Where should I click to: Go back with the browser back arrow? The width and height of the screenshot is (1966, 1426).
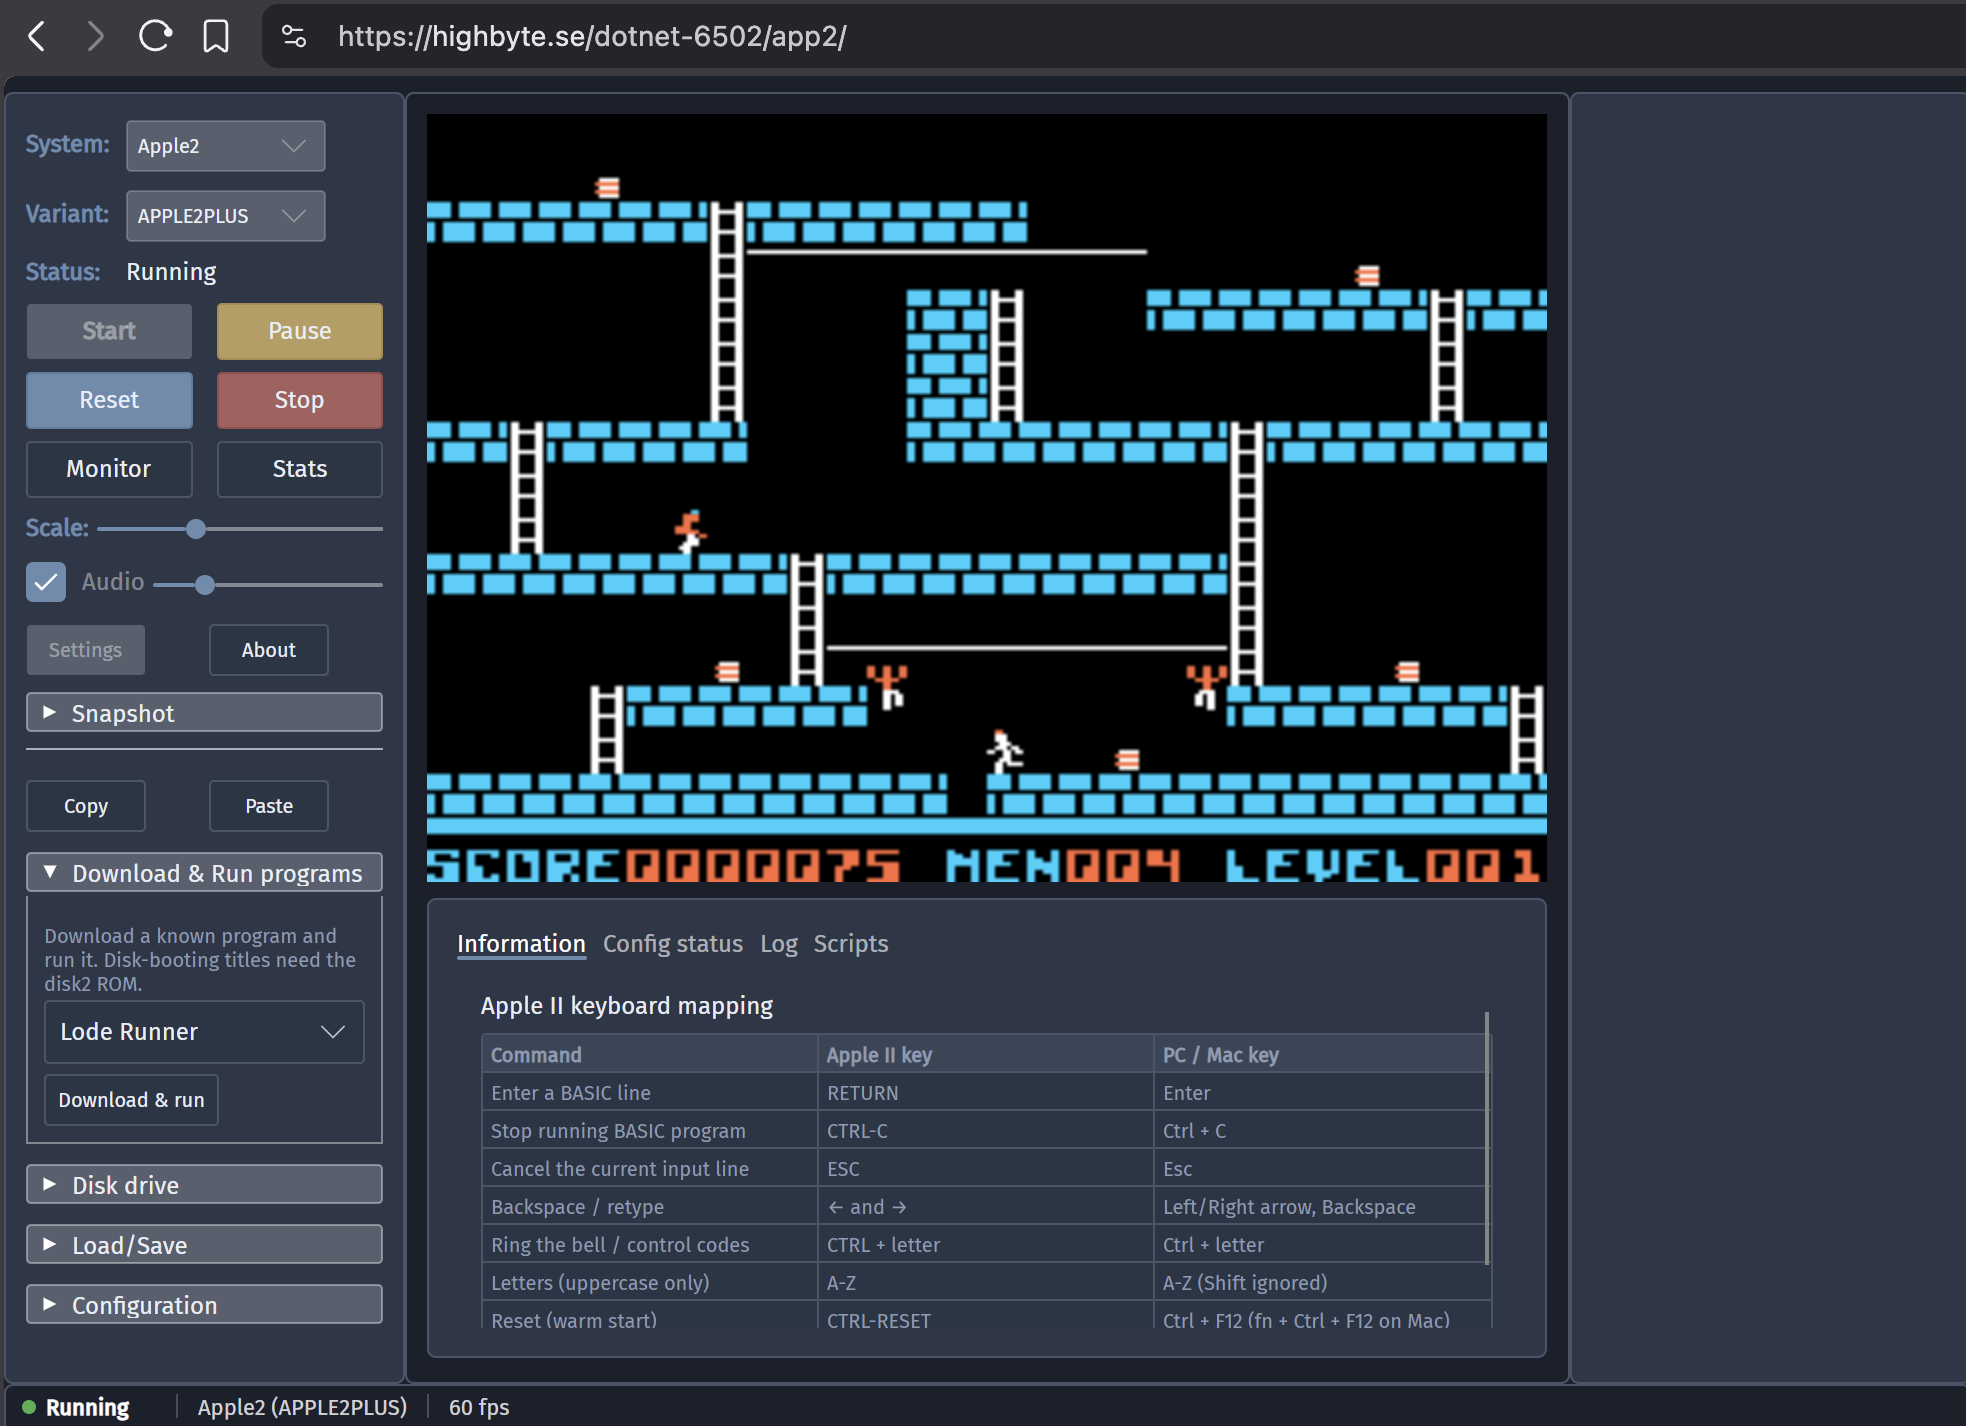click(x=37, y=37)
